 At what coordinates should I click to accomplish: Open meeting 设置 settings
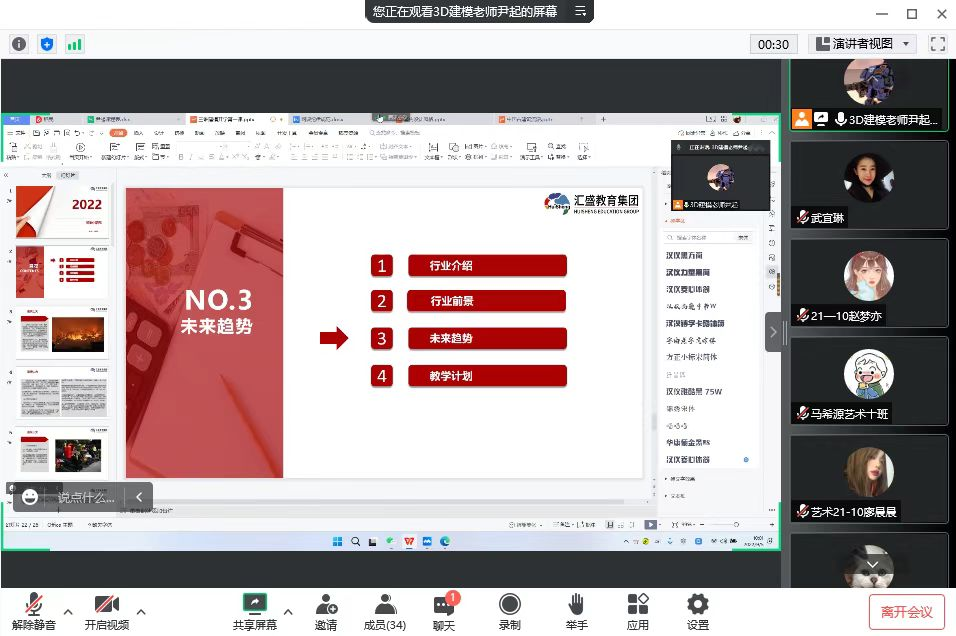(x=697, y=611)
